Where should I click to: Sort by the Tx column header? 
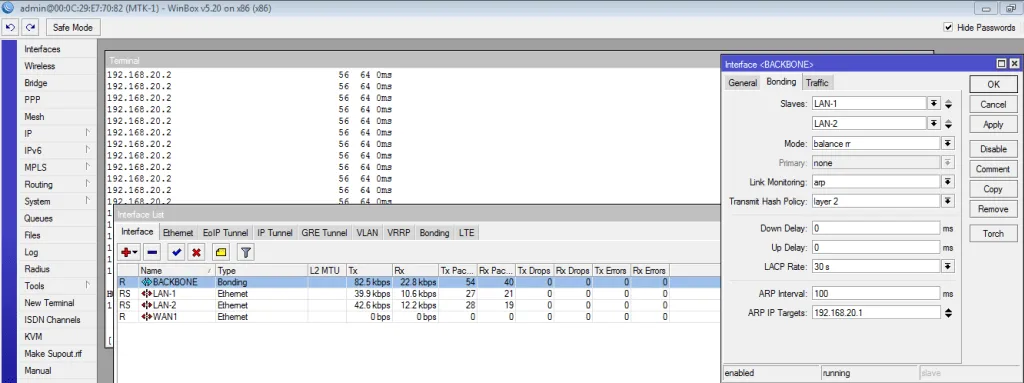[x=369, y=271]
